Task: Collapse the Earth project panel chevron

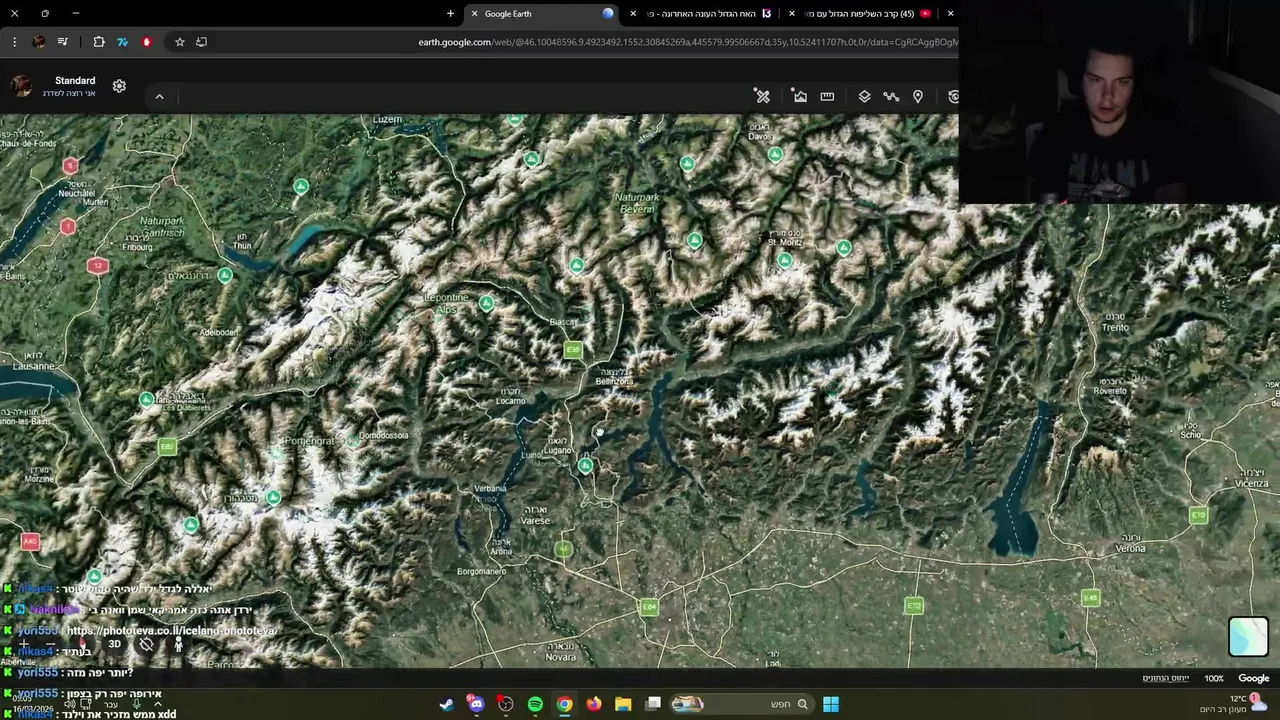Action: coord(159,96)
